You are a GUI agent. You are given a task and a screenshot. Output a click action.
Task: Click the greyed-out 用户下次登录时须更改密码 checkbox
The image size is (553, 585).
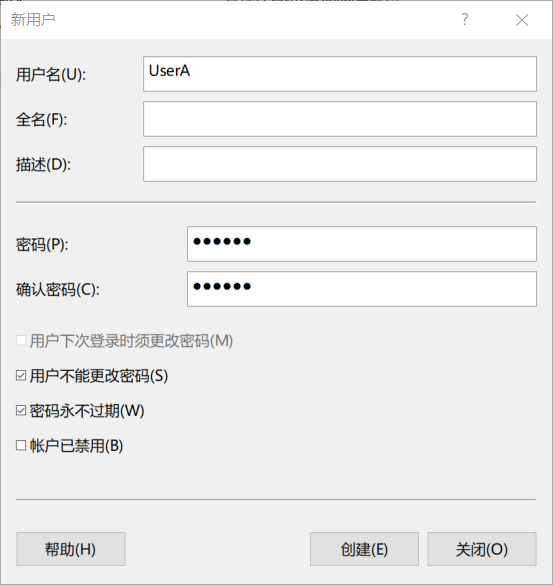click(x=21, y=340)
